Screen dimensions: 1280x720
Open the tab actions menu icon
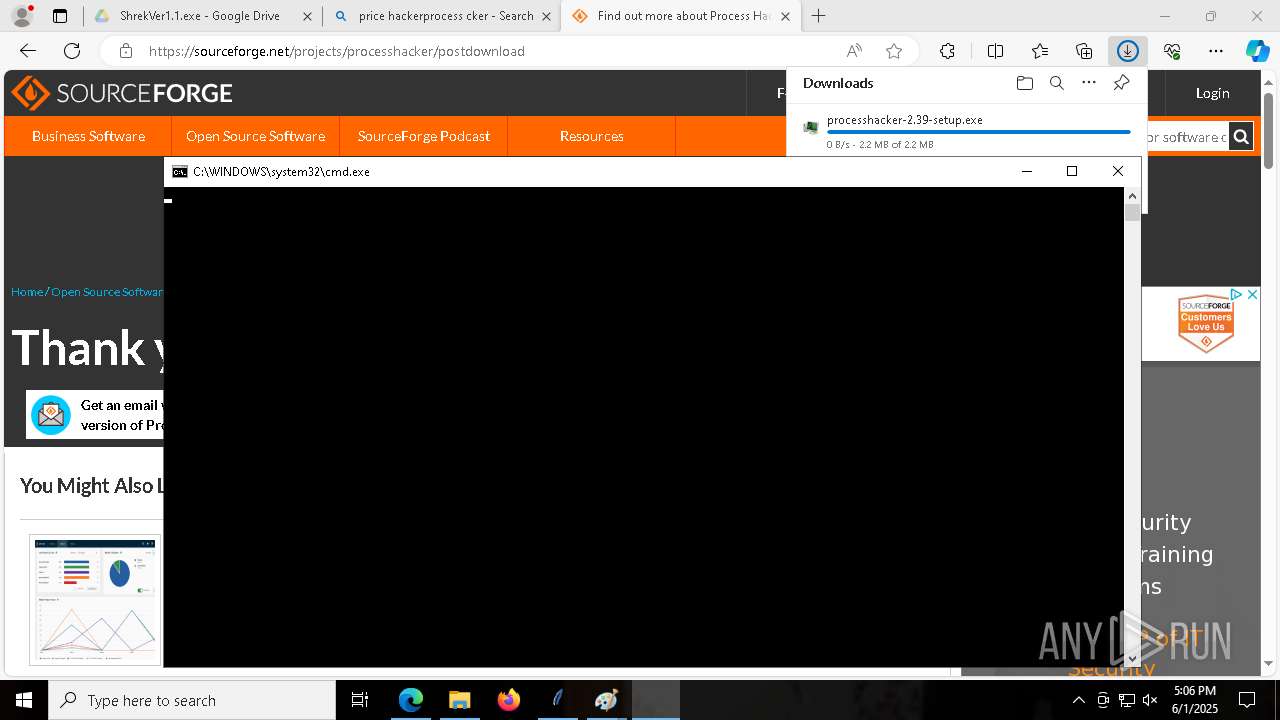click(60, 16)
